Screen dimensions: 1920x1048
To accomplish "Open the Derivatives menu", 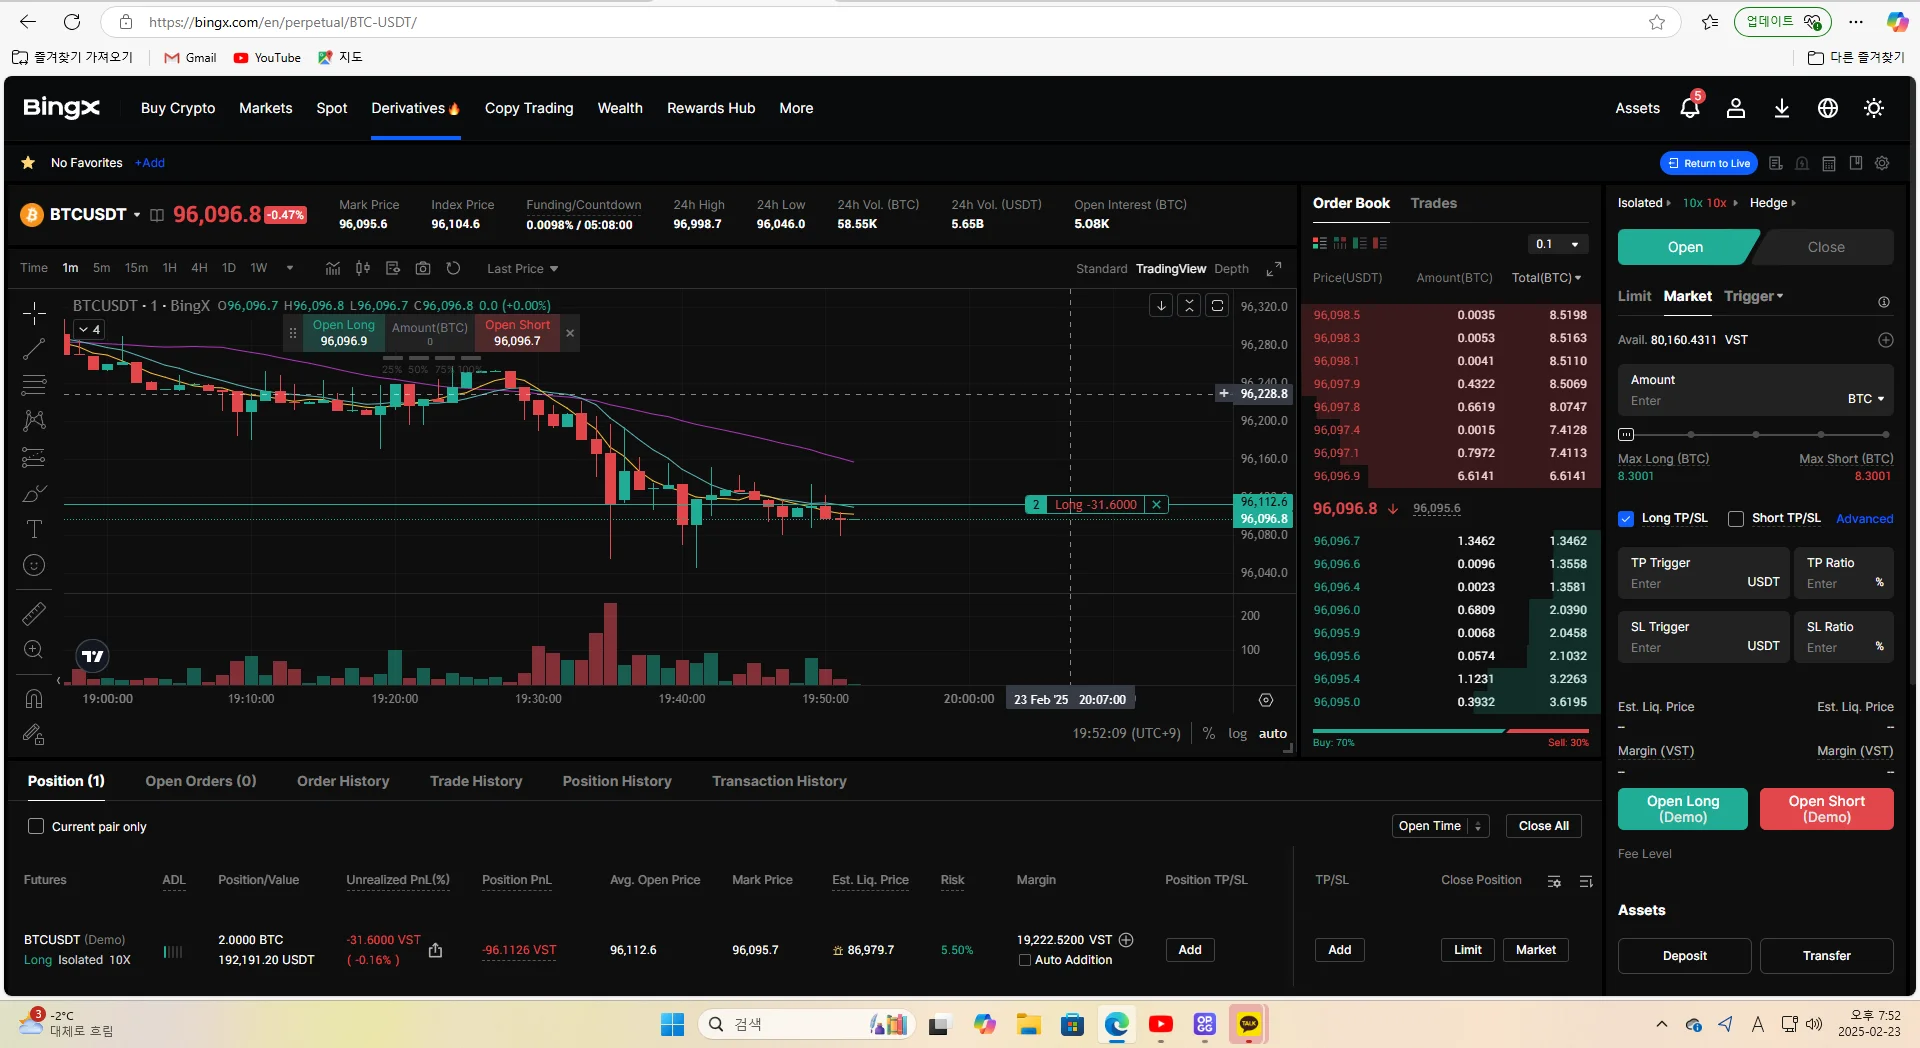I will (x=415, y=108).
